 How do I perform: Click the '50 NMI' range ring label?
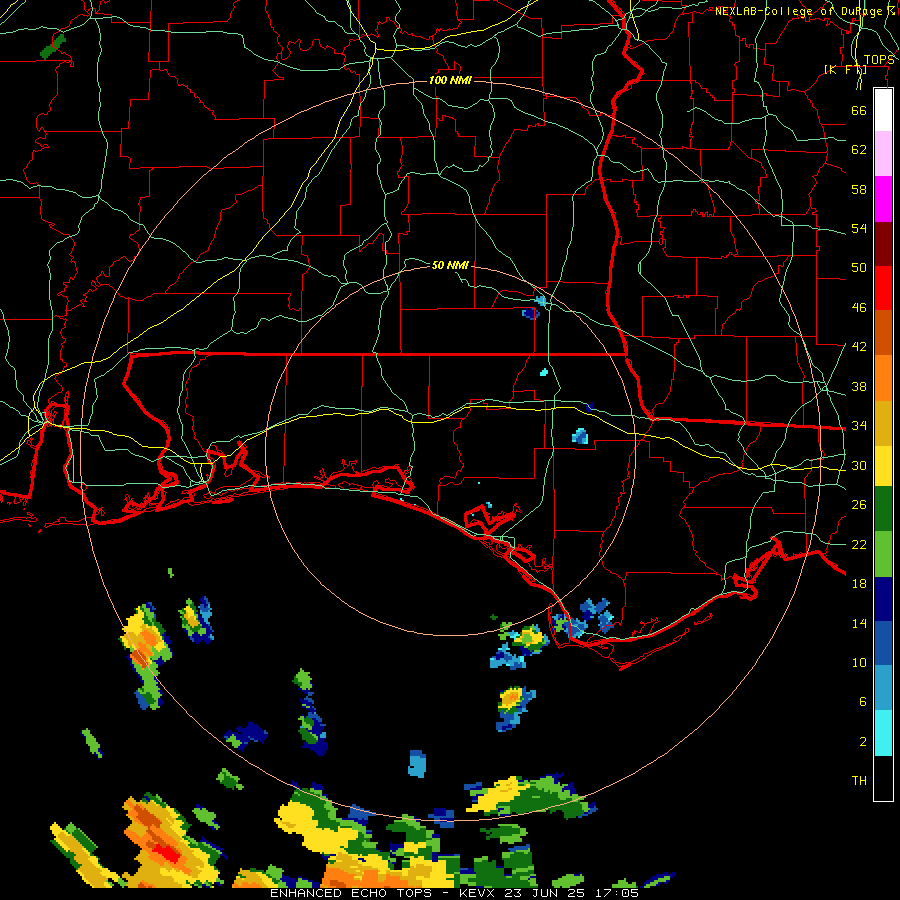(450, 265)
